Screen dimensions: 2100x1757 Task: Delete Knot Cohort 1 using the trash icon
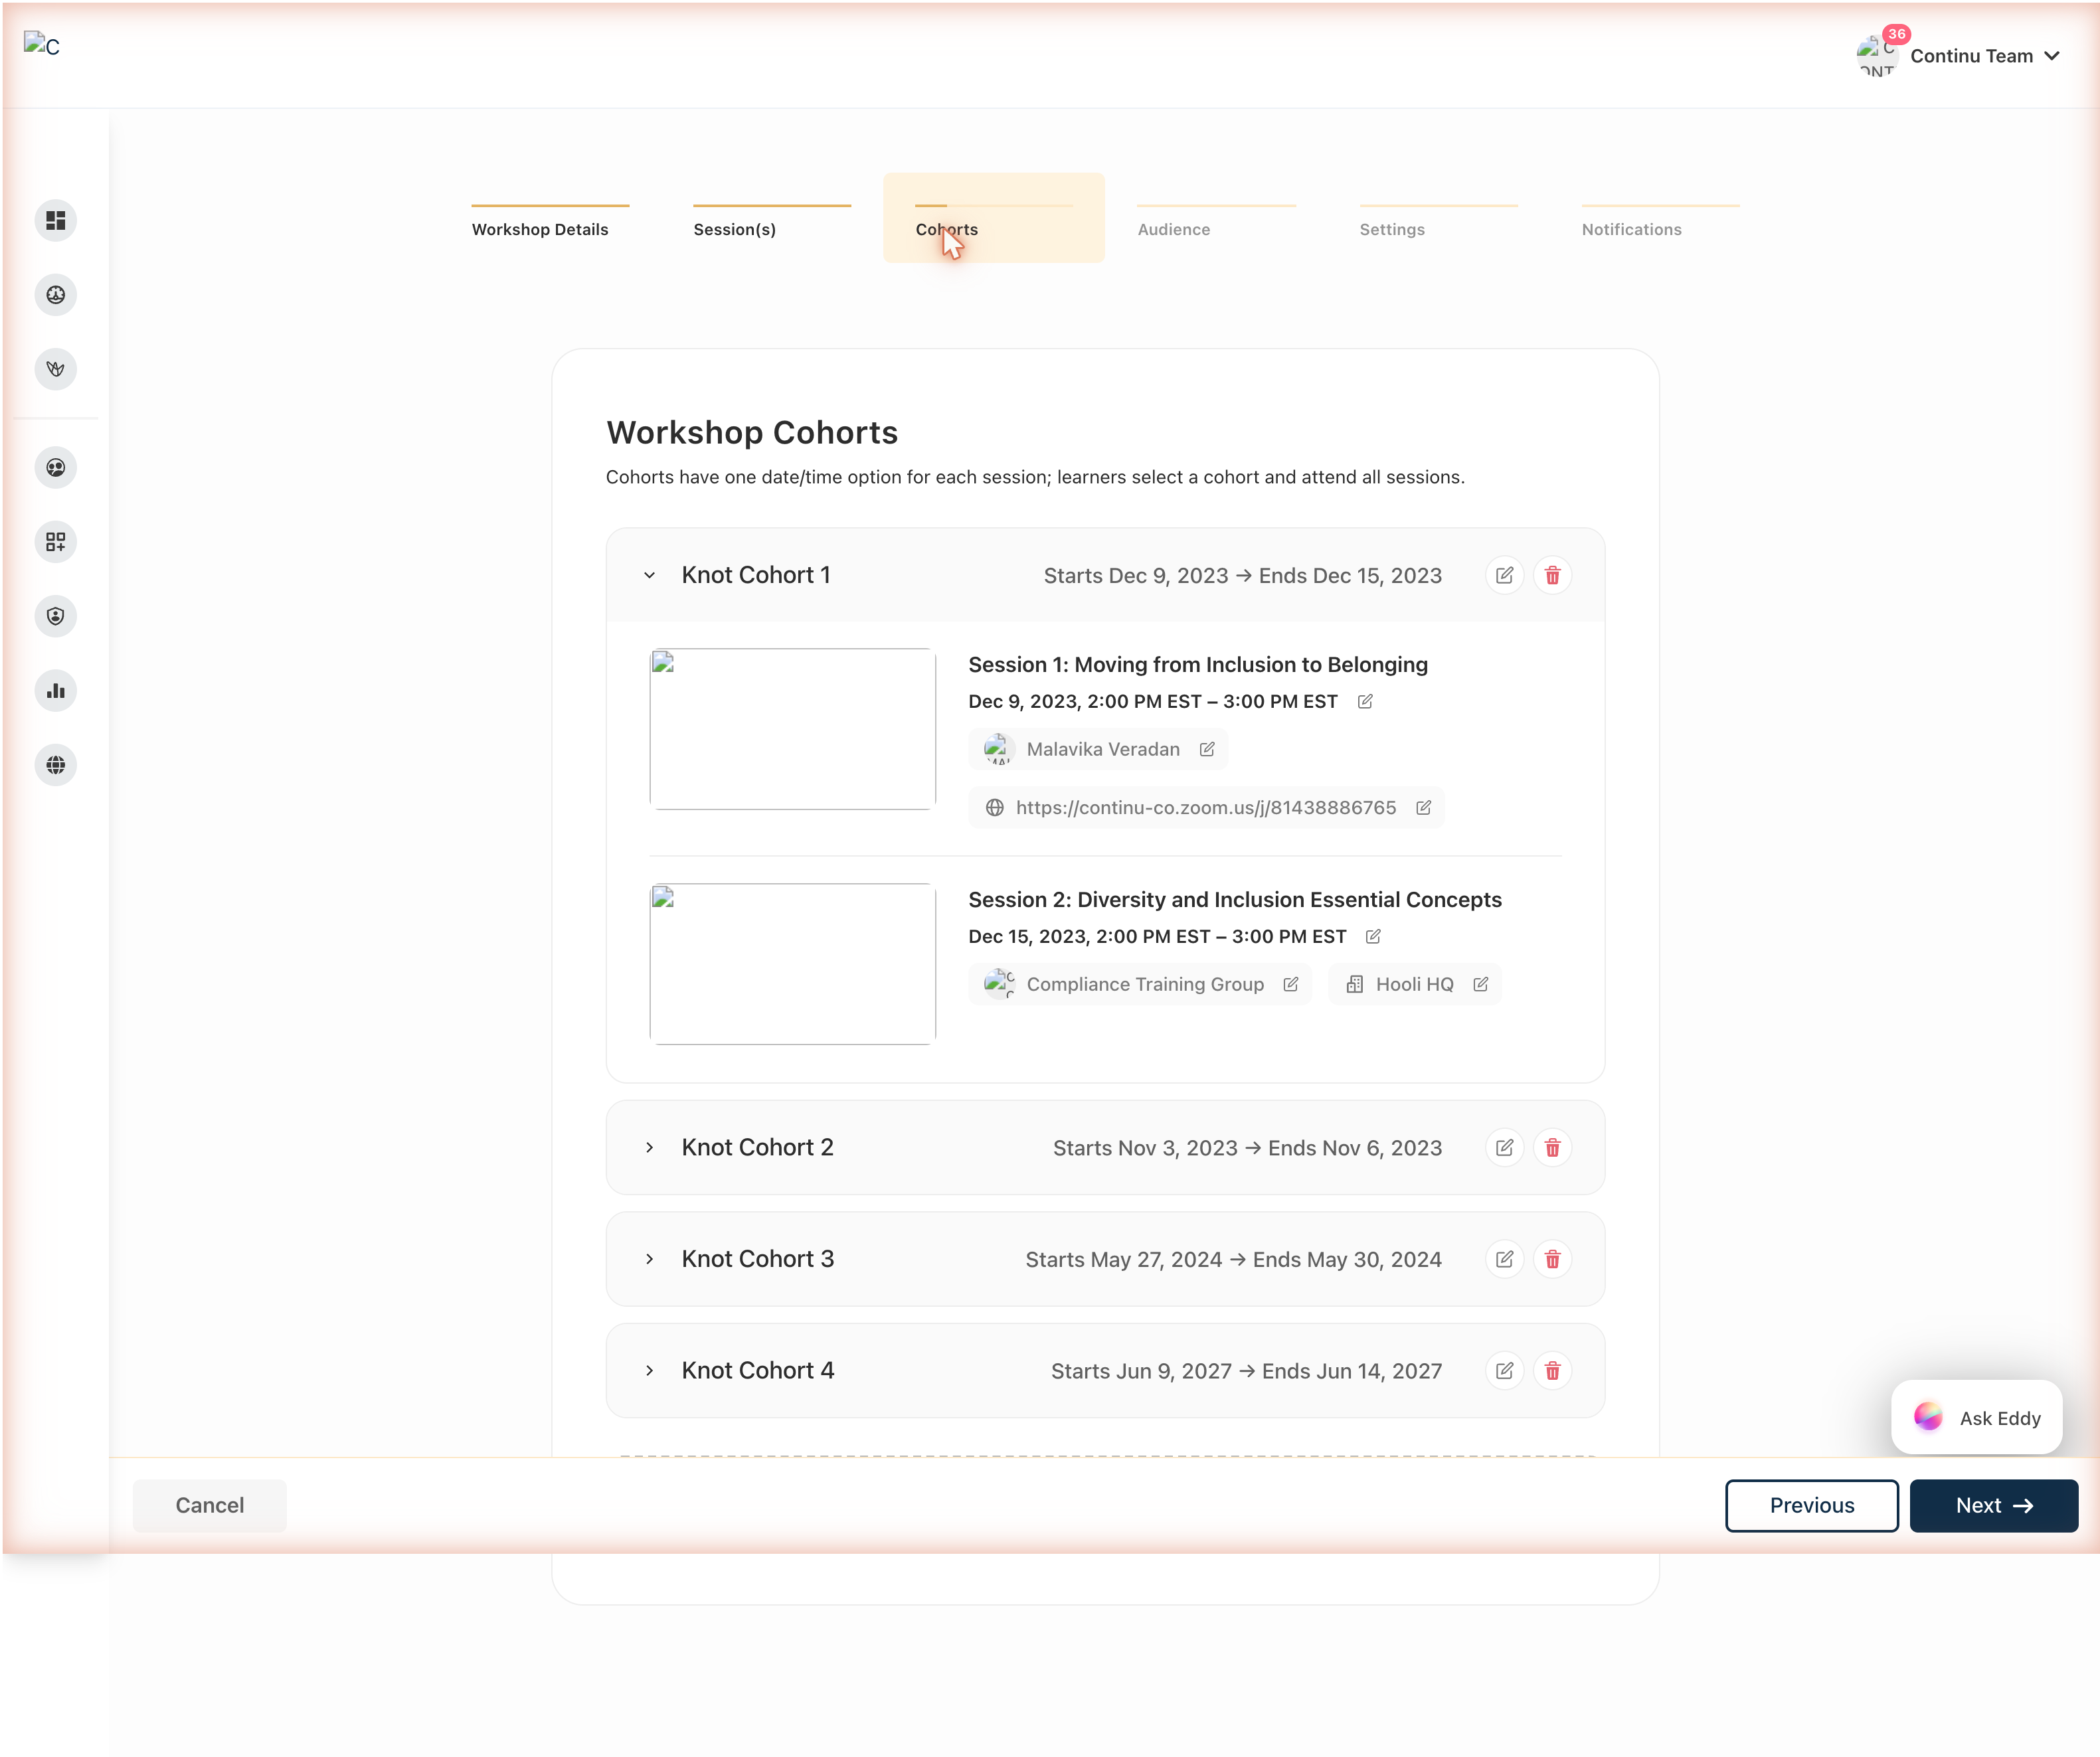[x=1552, y=575]
